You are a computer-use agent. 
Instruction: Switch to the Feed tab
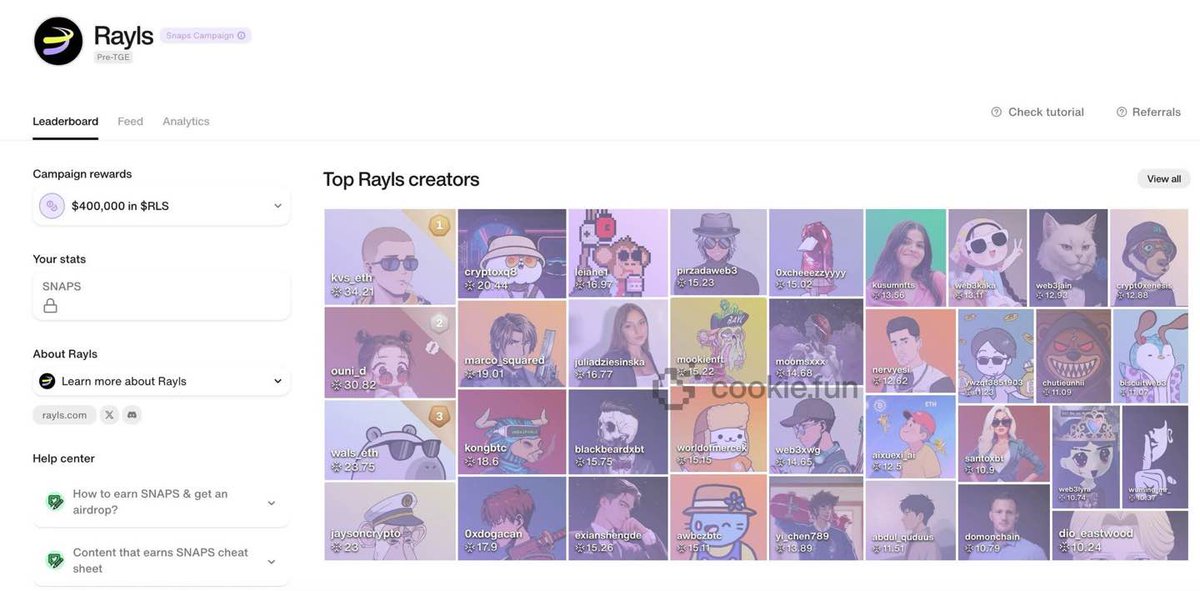130,121
